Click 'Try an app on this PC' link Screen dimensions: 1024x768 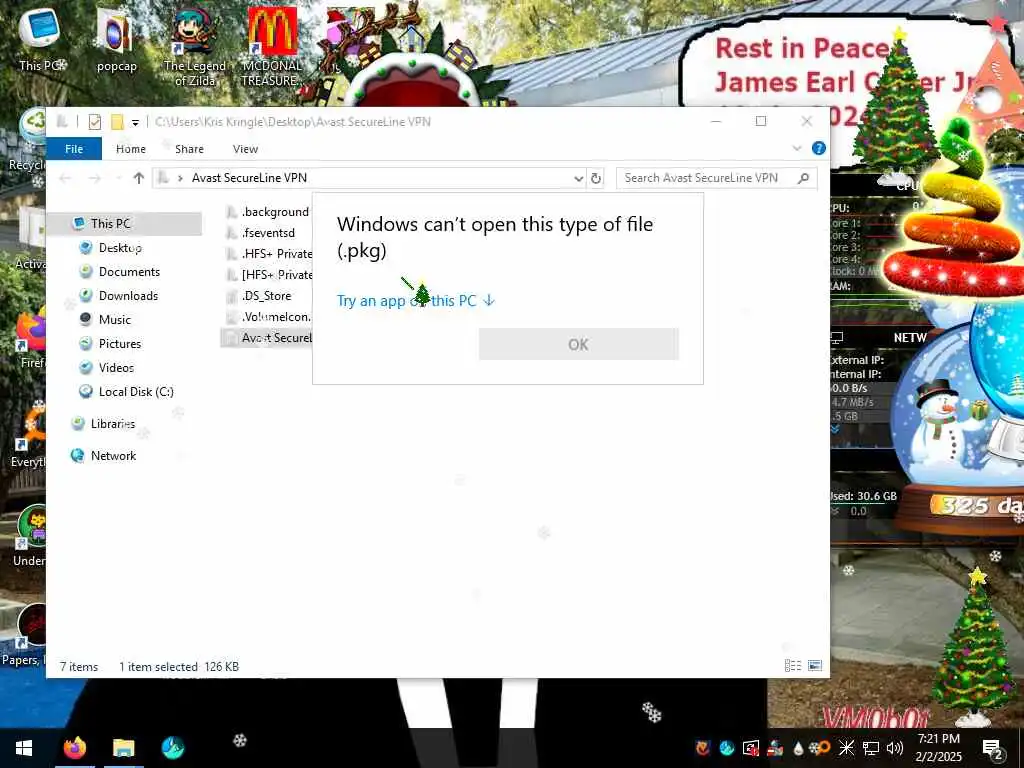416,300
